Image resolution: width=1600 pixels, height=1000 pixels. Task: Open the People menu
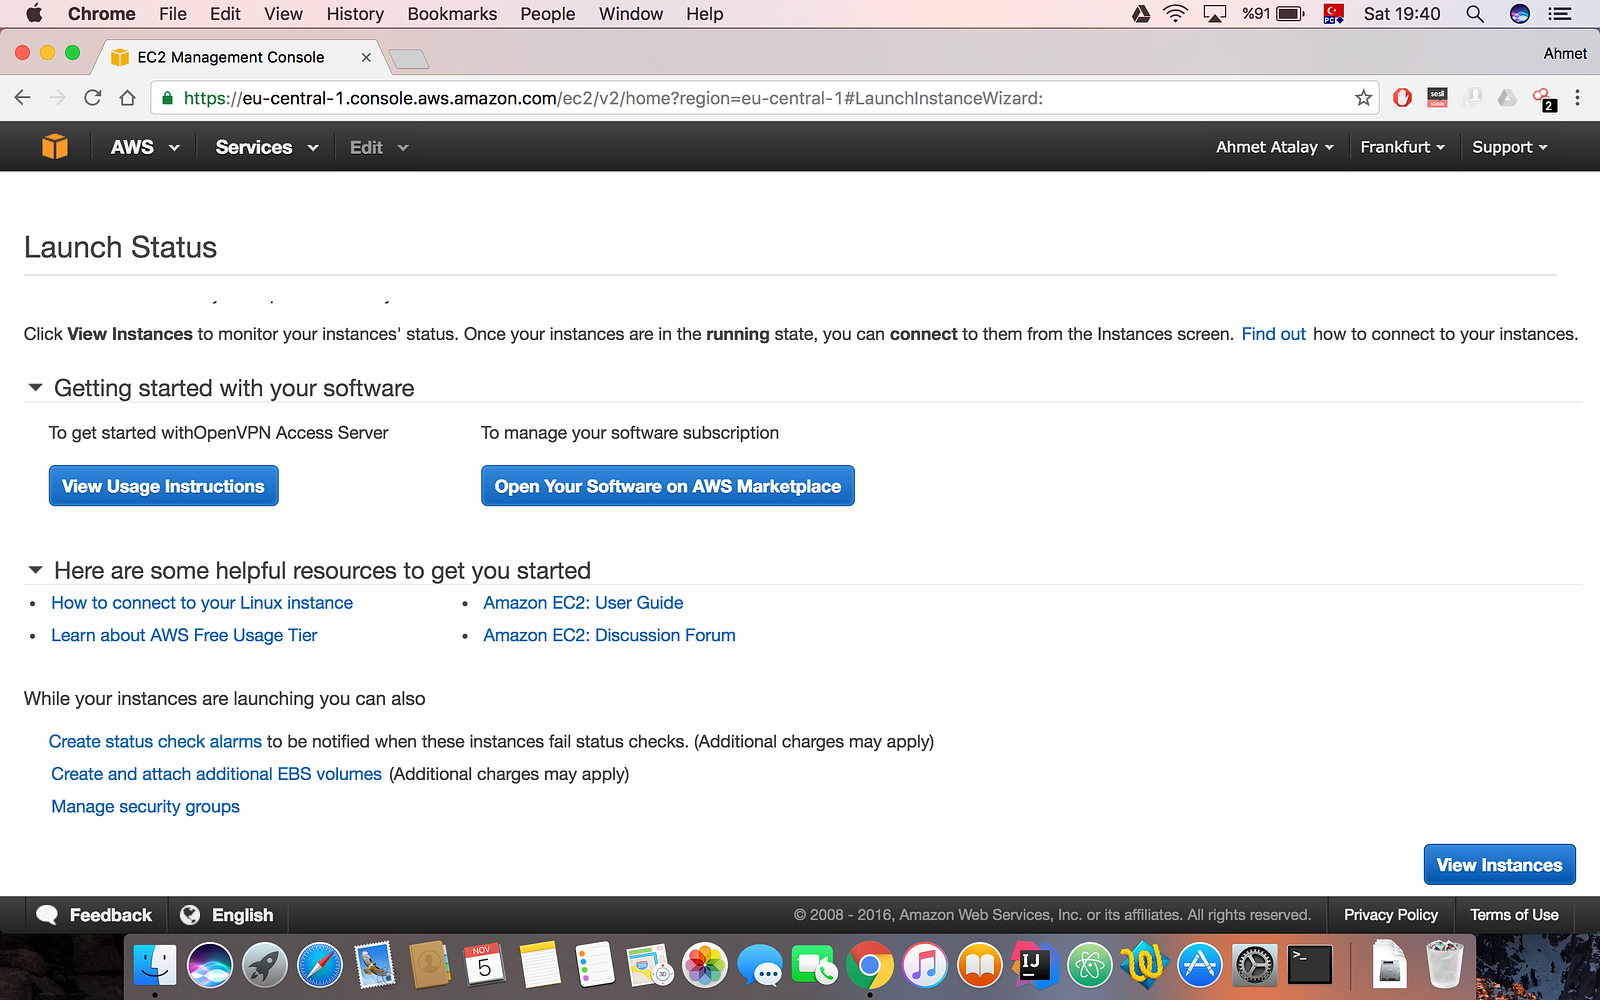[x=548, y=14]
